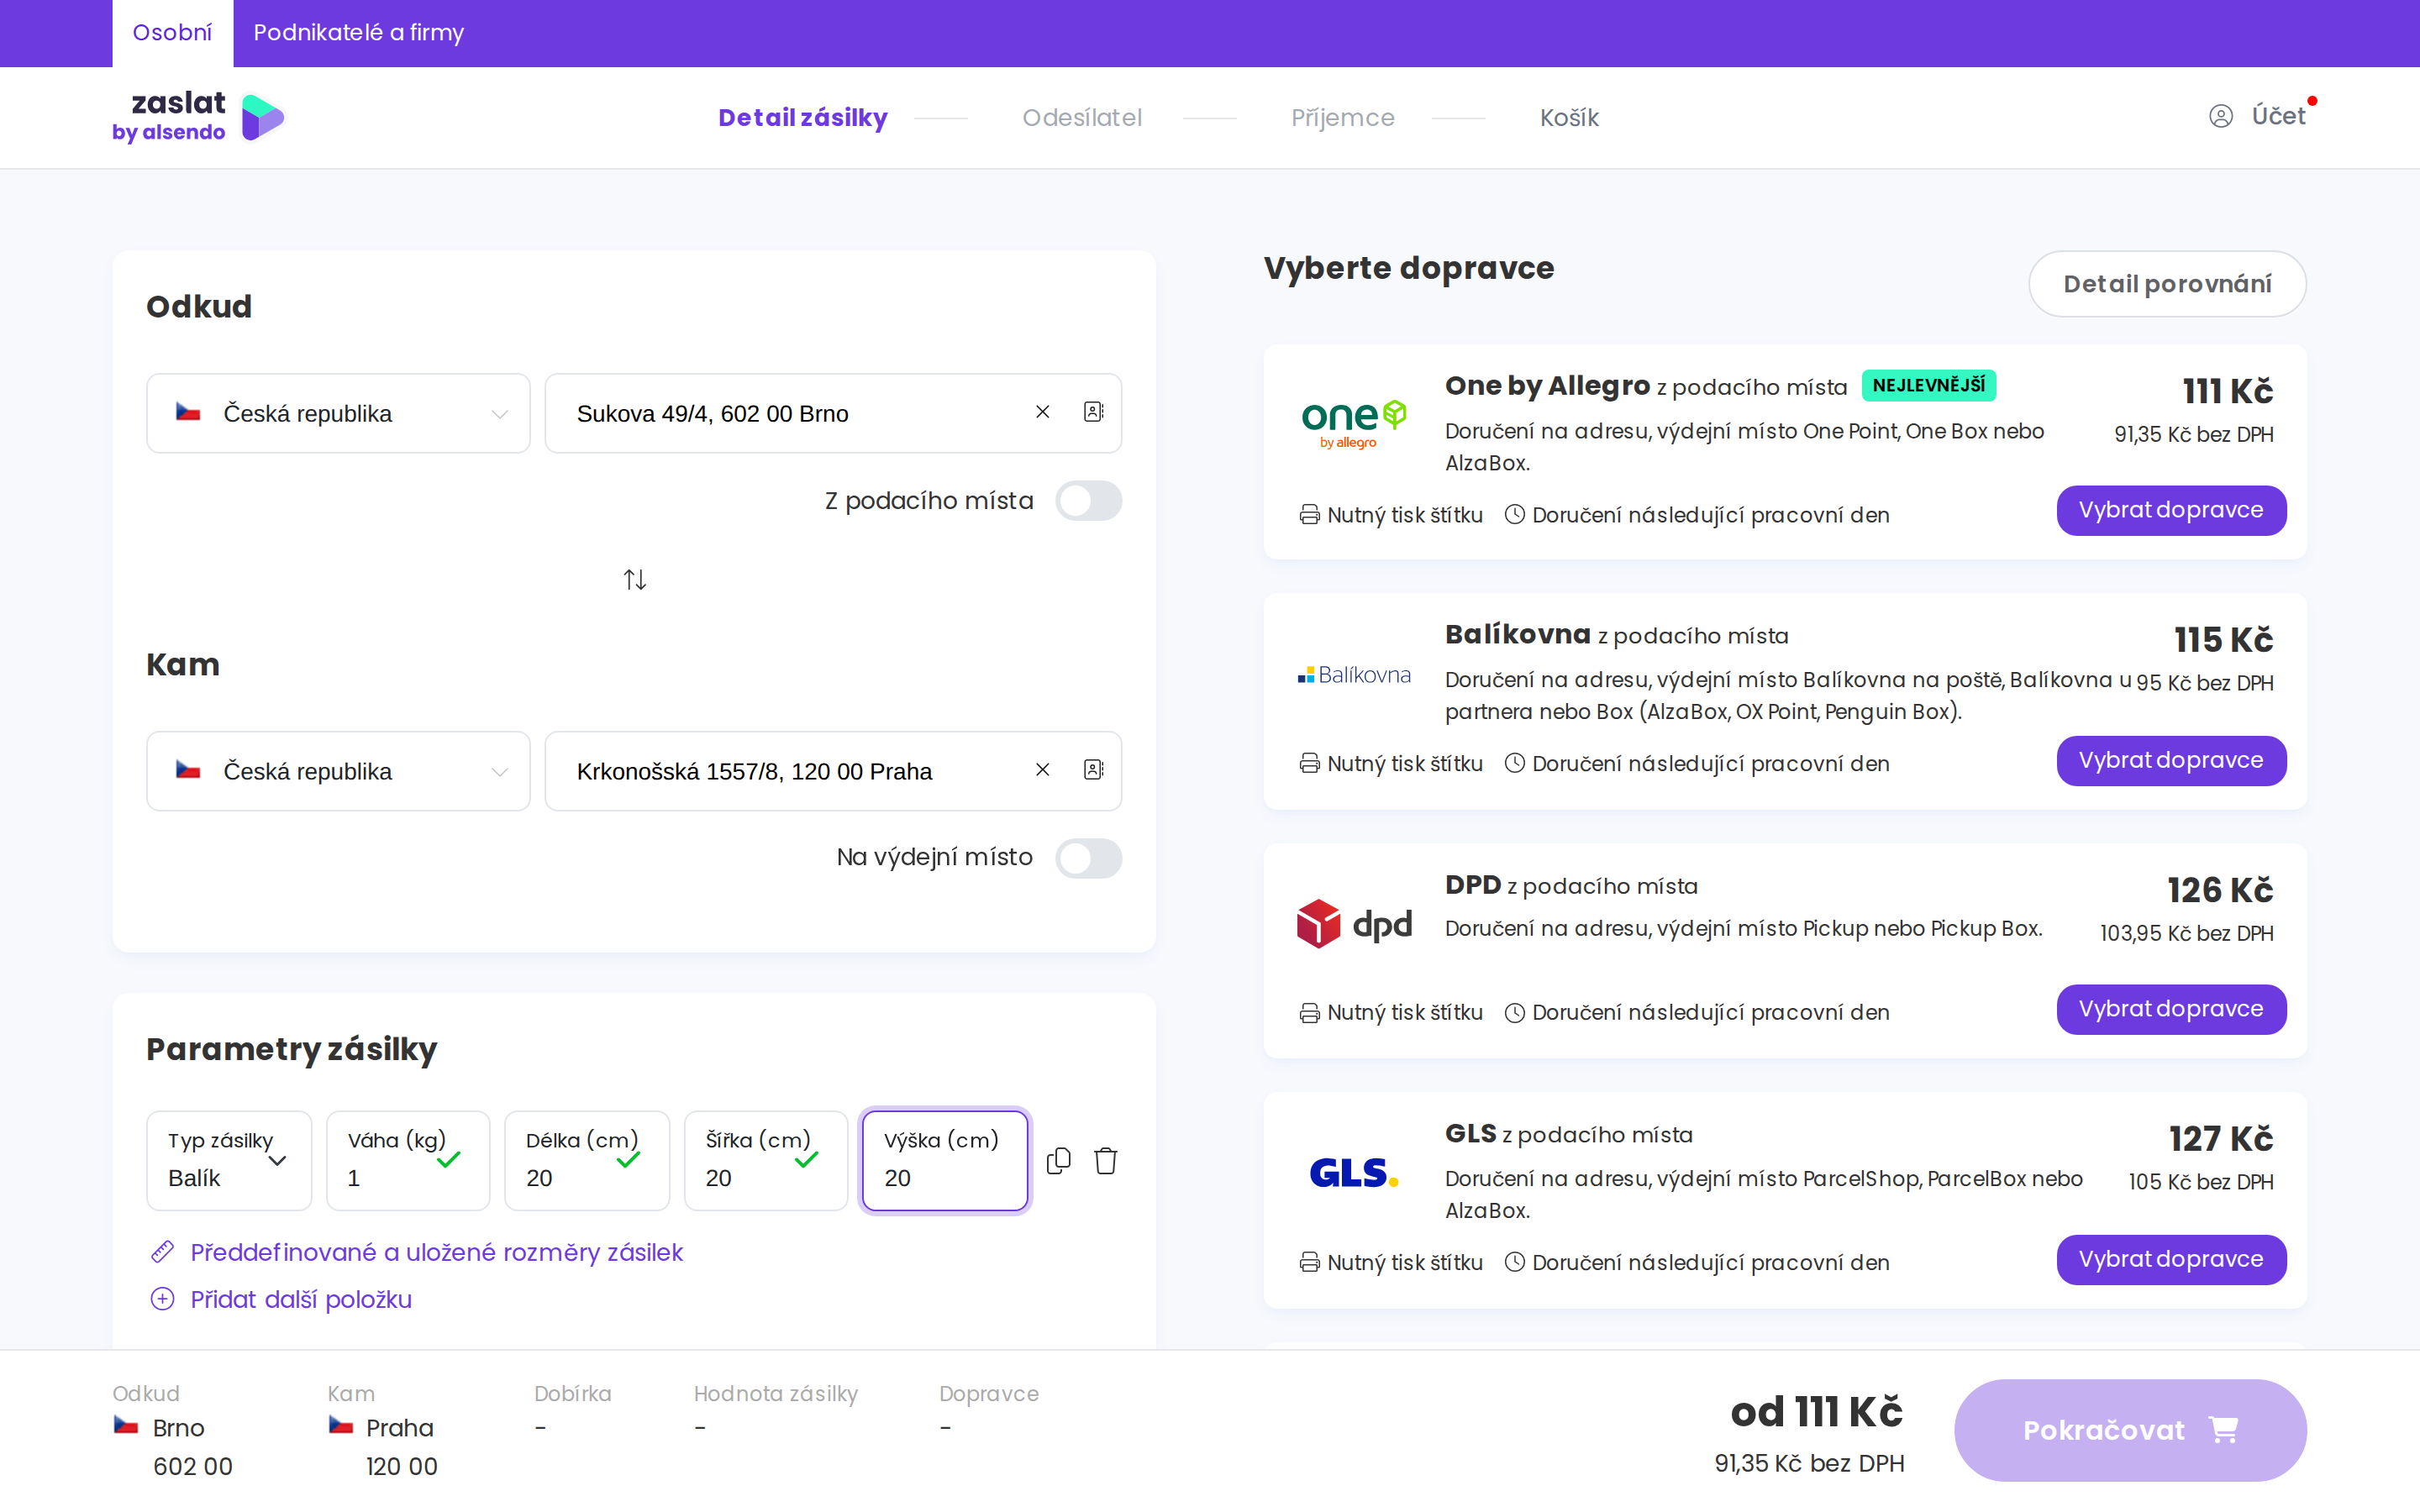Click the ruler icon for predefined sizes
This screenshot has width=2420, height=1512.
point(162,1252)
